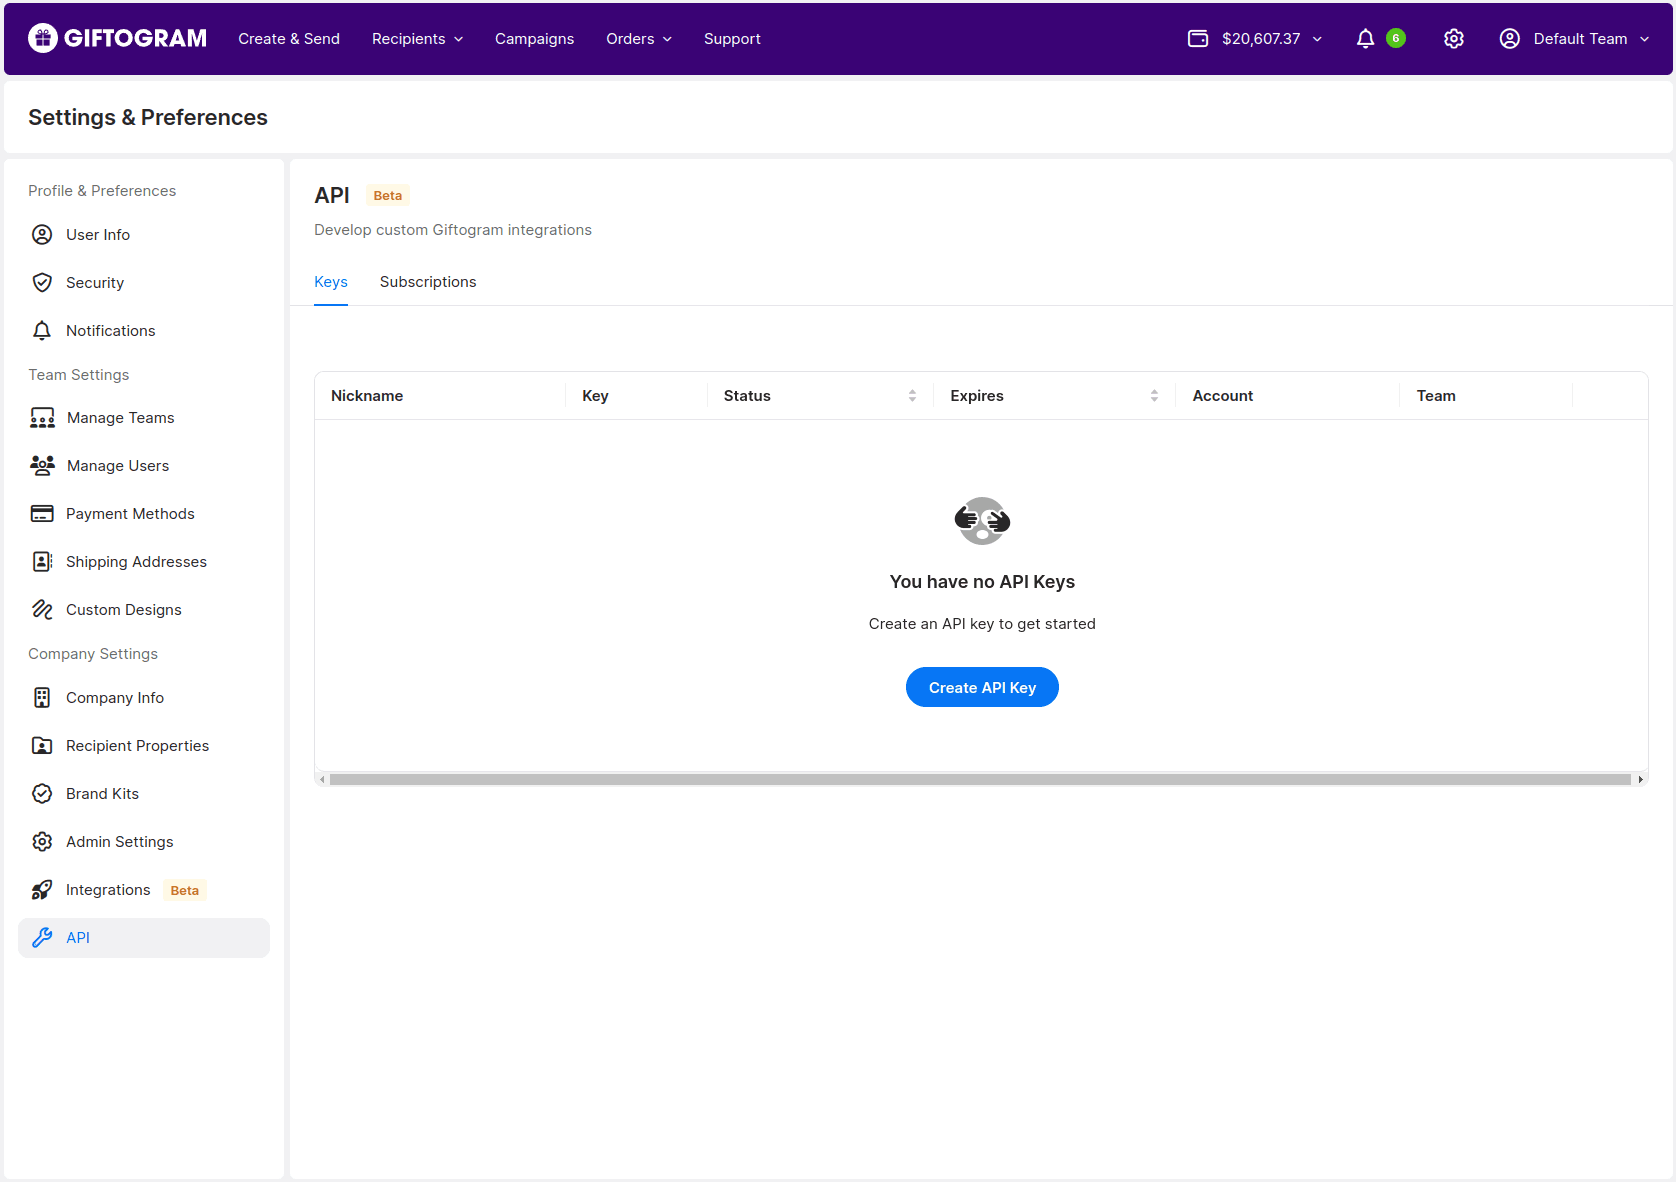Click the Recipient Properties folder icon
This screenshot has width=1676, height=1182.
tap(42, 746)
